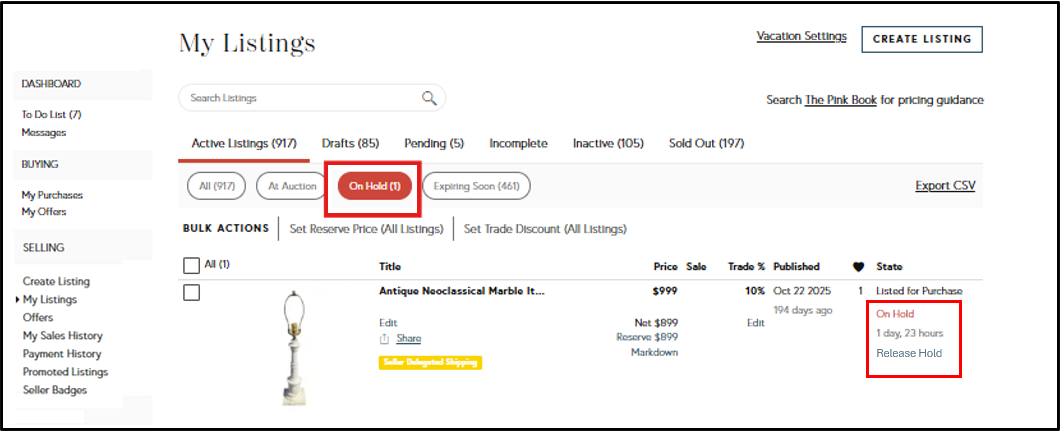Click the On Hold state text
1060x431 pixels.
point(895,314)
